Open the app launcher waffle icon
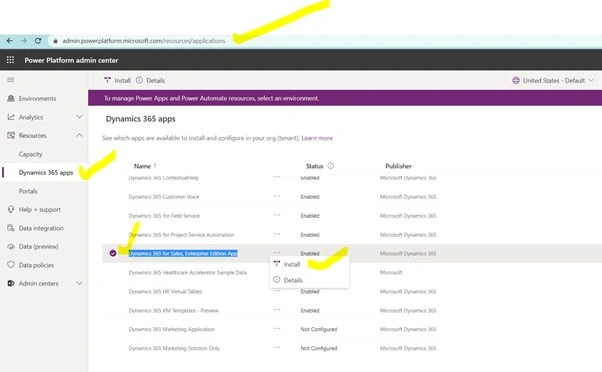The height and width of the screenshot is (372, 602). pos(10,60)
